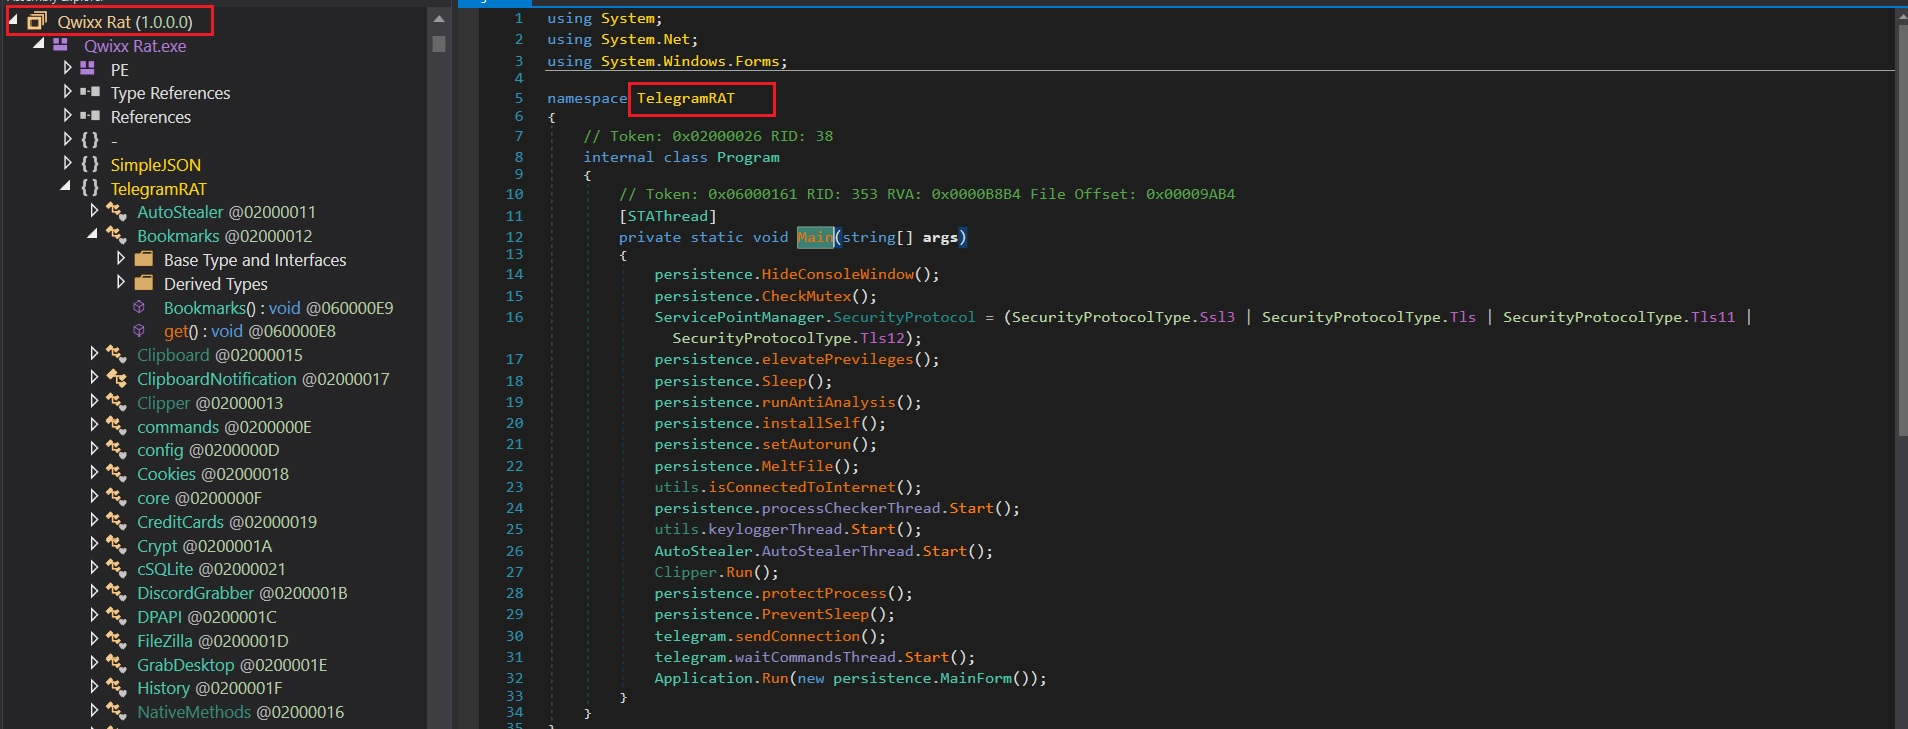Screen dimensions: 1908x729
Task: Click the TelegramRAT namespace name in code
Action: coord(685,98)
